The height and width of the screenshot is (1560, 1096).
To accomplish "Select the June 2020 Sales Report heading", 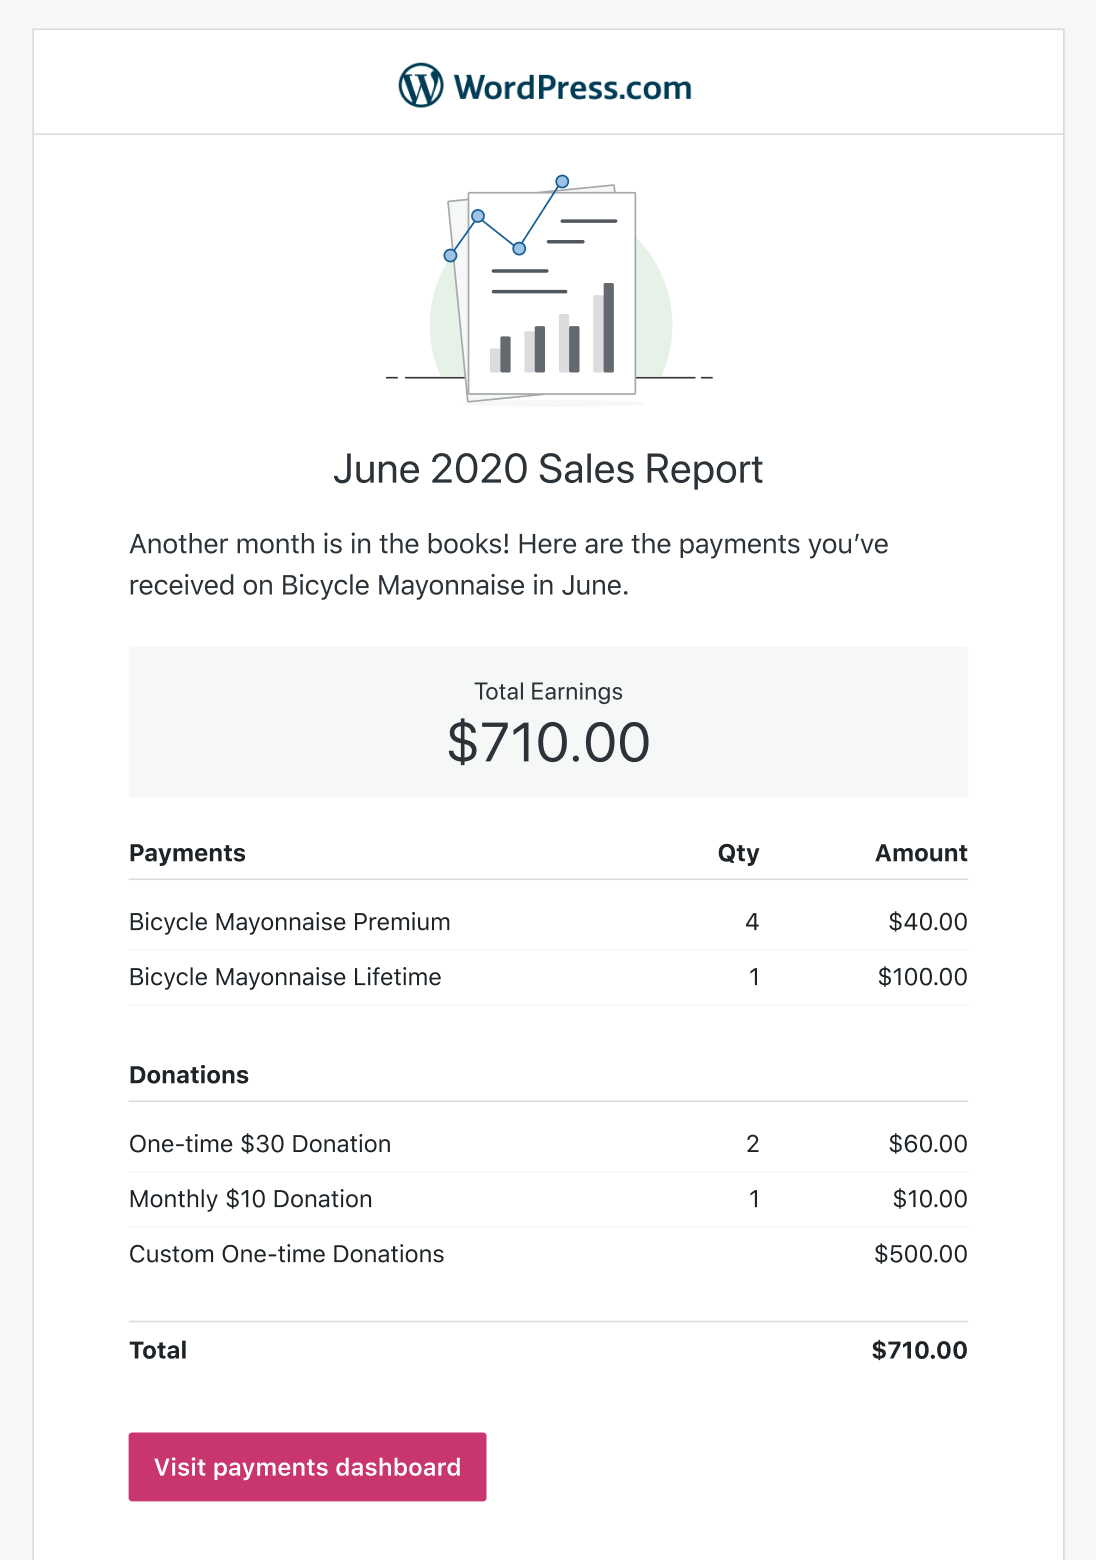I will (548, 469).
